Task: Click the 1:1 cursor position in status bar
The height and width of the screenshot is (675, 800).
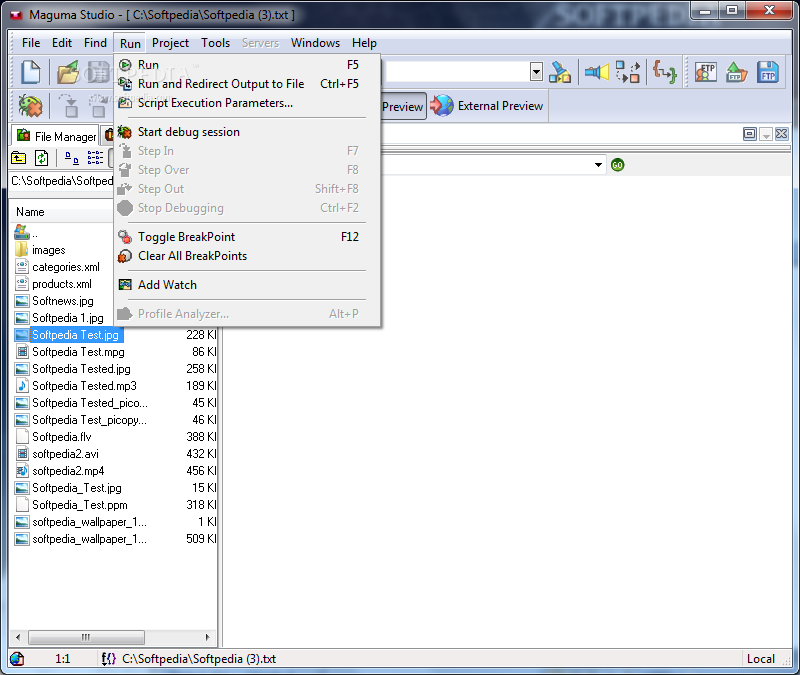Action: coord(62,659)
